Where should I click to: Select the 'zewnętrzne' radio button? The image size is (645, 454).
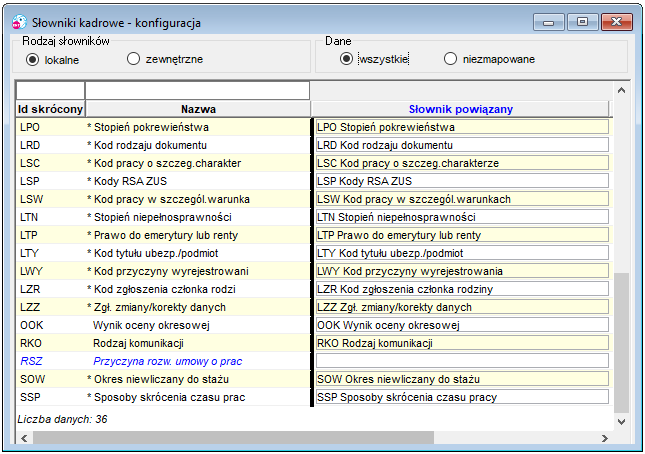click(x=133, y=59)
